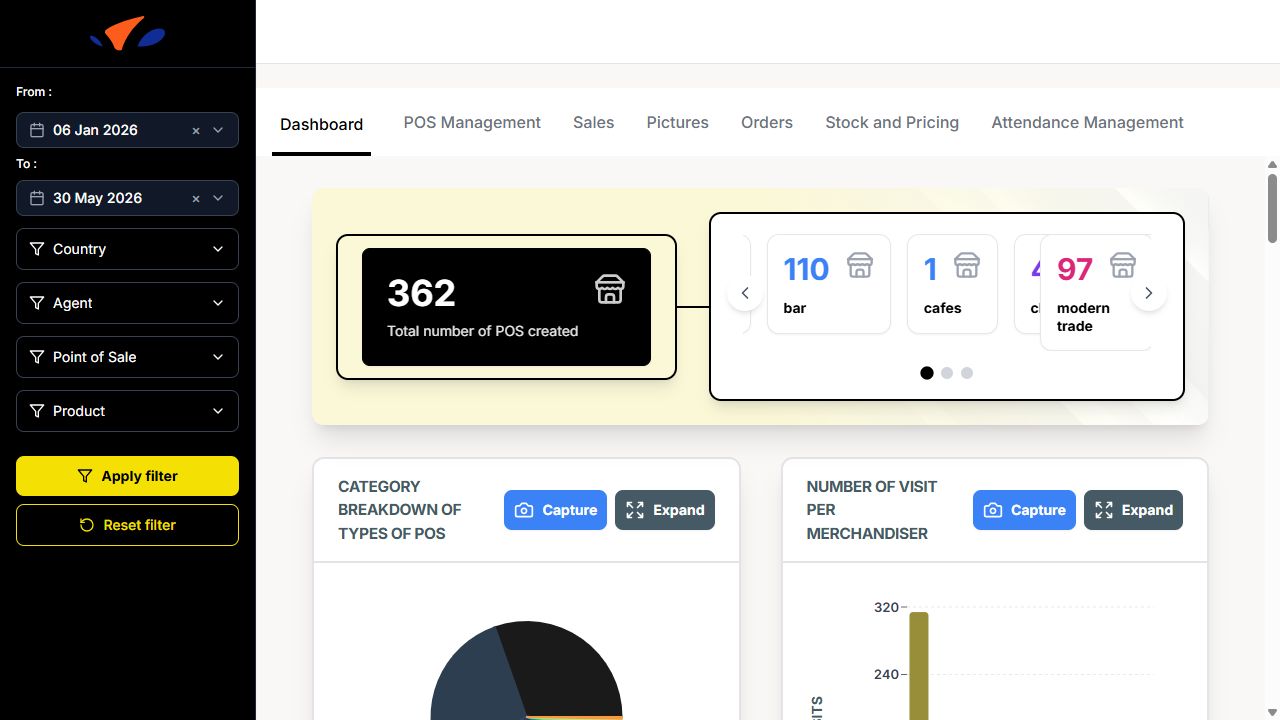Click funnel icon in Product filter

click(37, 411)
